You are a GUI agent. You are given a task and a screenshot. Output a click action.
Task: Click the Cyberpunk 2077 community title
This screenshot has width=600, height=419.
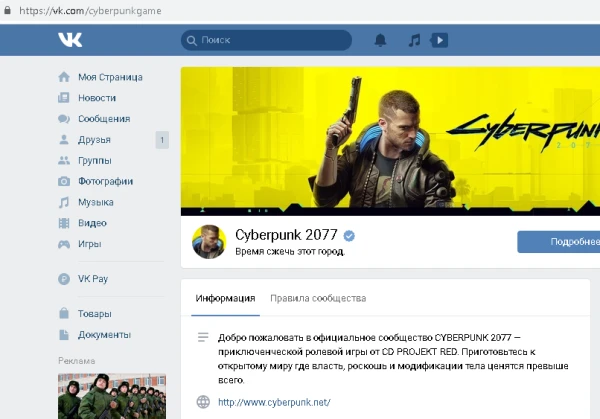point(286,235)
